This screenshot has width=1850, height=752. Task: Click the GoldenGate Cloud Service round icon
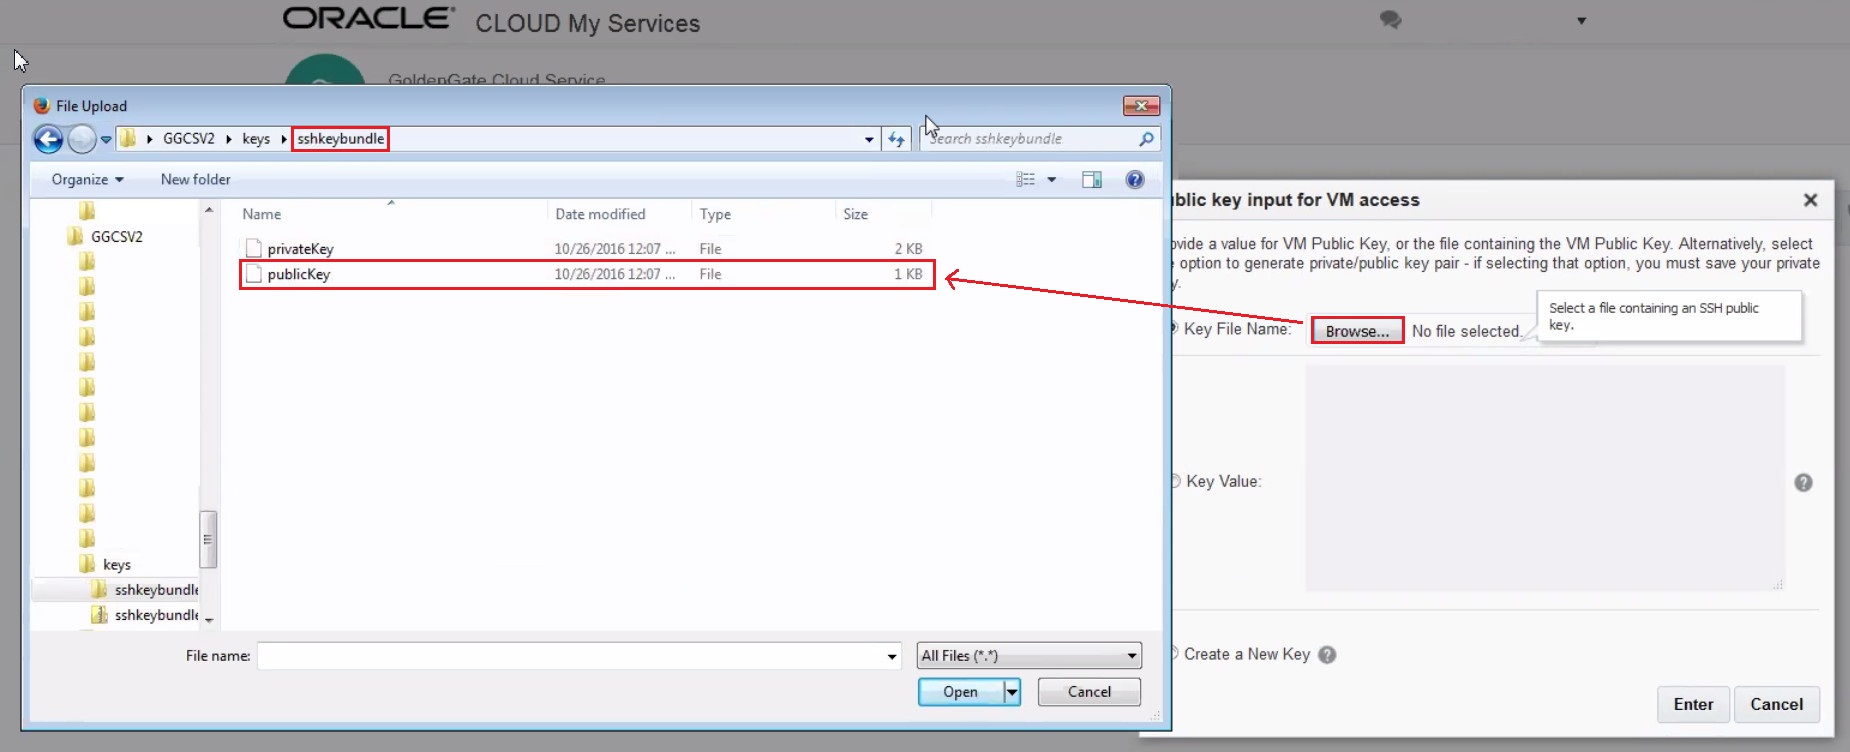tap(325, 70)
